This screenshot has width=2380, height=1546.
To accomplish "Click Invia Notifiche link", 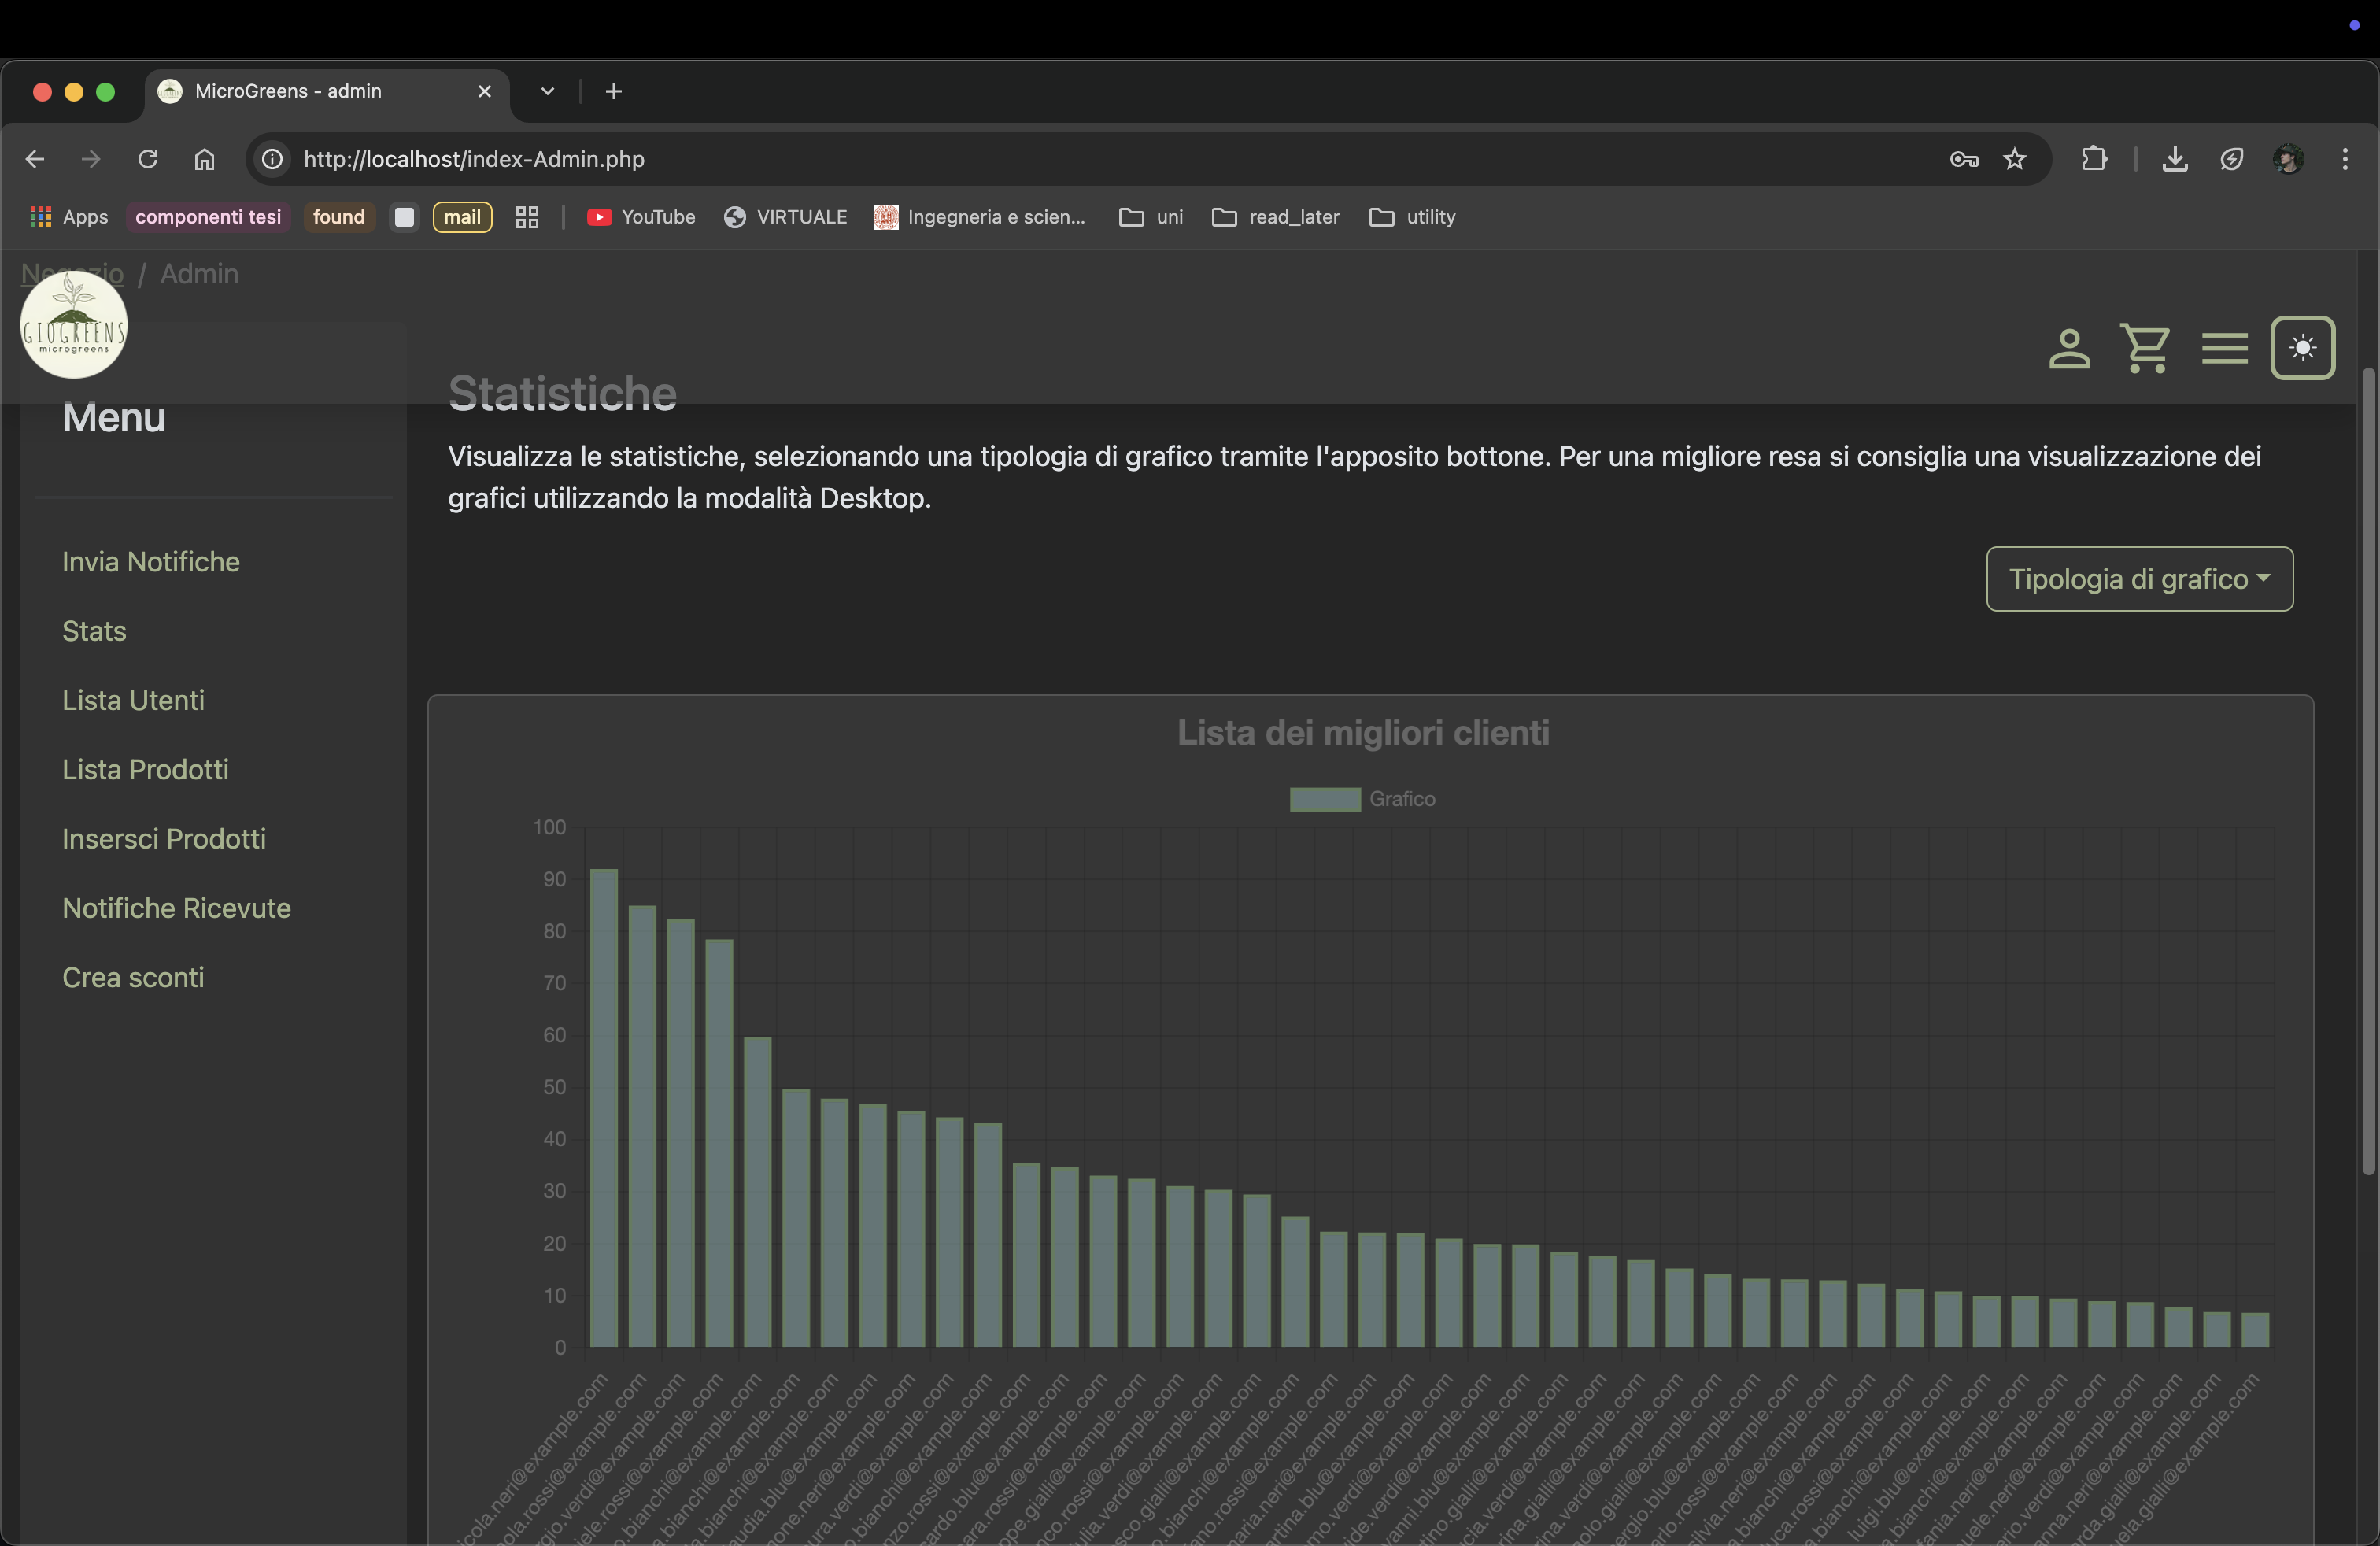I will click(x=151, y=562).
